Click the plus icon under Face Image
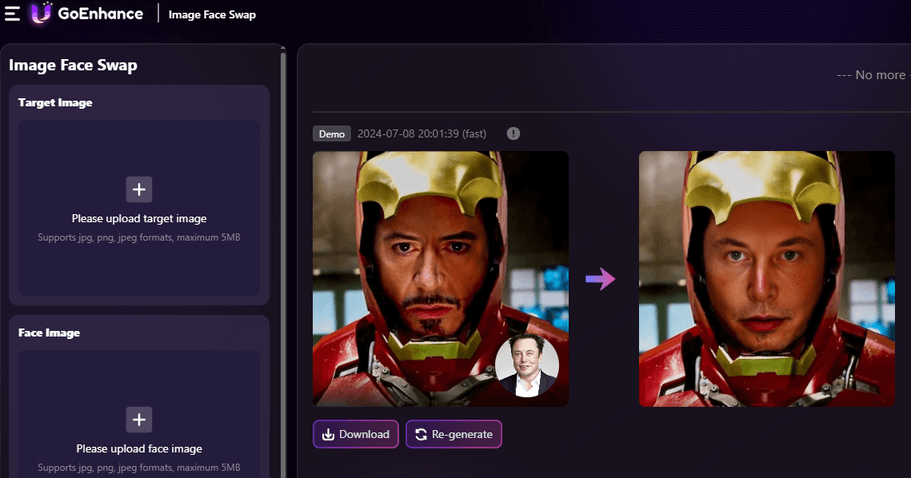 (x=139, y=419)
